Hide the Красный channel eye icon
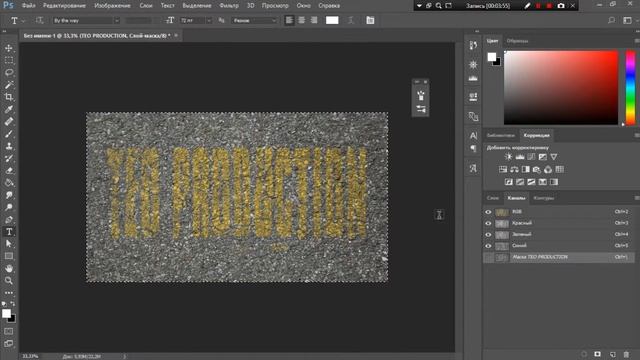 pyautogui.click(x=488, y=224)
